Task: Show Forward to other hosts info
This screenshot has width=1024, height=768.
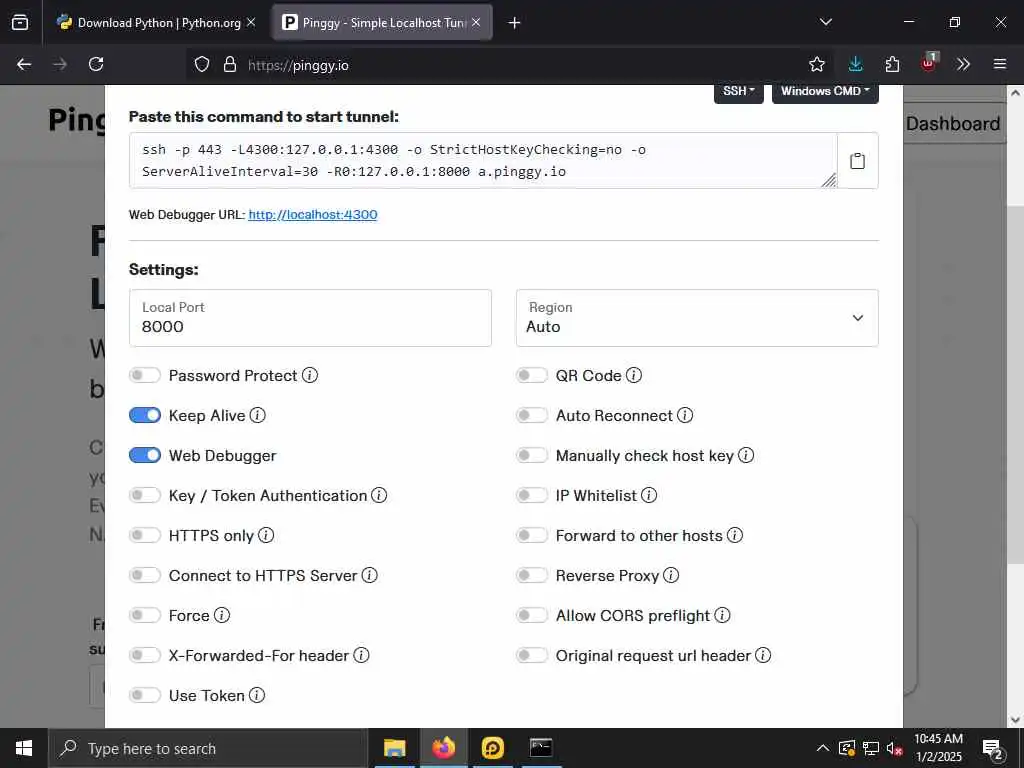Action: [735, 536]
